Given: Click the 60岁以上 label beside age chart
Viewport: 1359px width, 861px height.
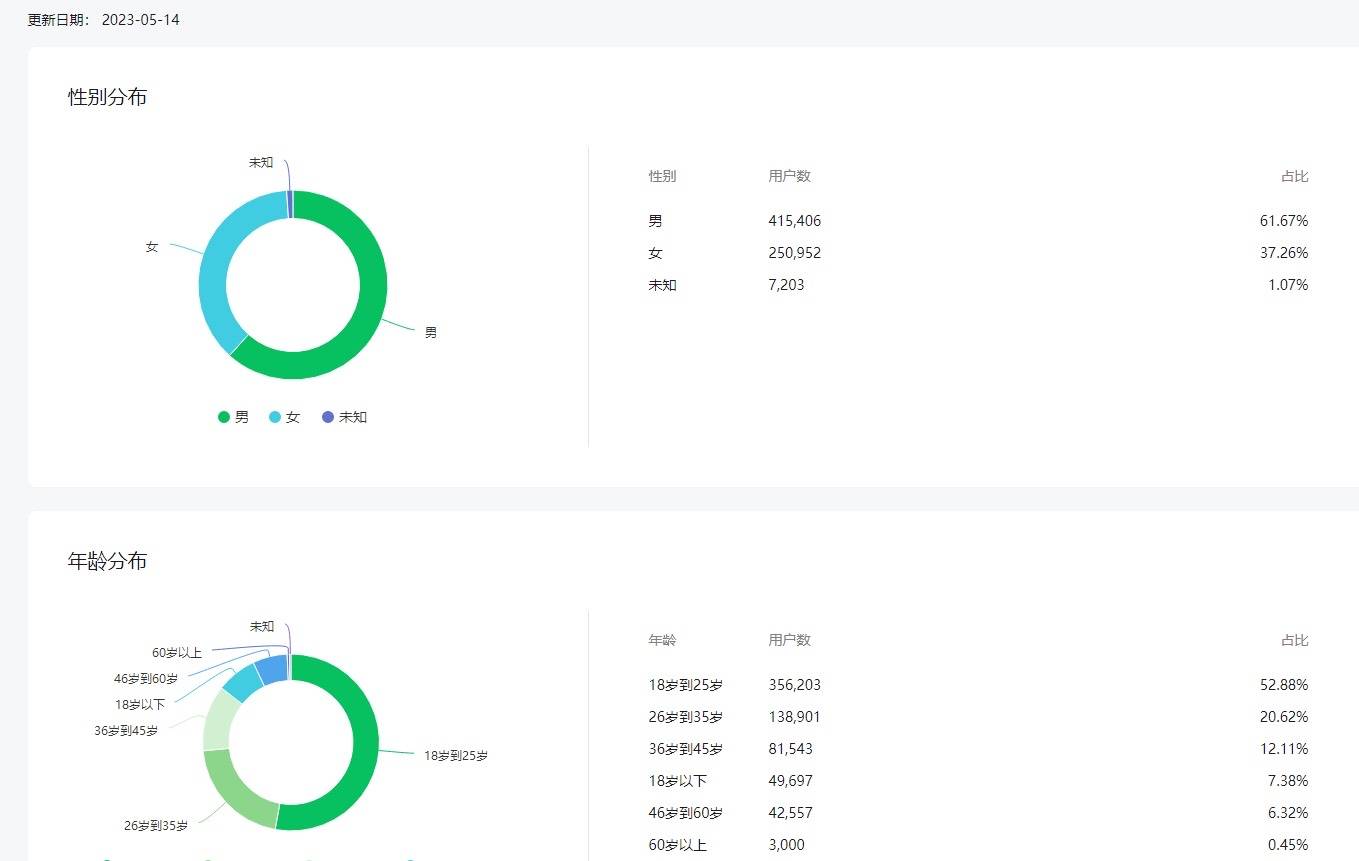Looking at the screenshot, I should tap(176, 653).
